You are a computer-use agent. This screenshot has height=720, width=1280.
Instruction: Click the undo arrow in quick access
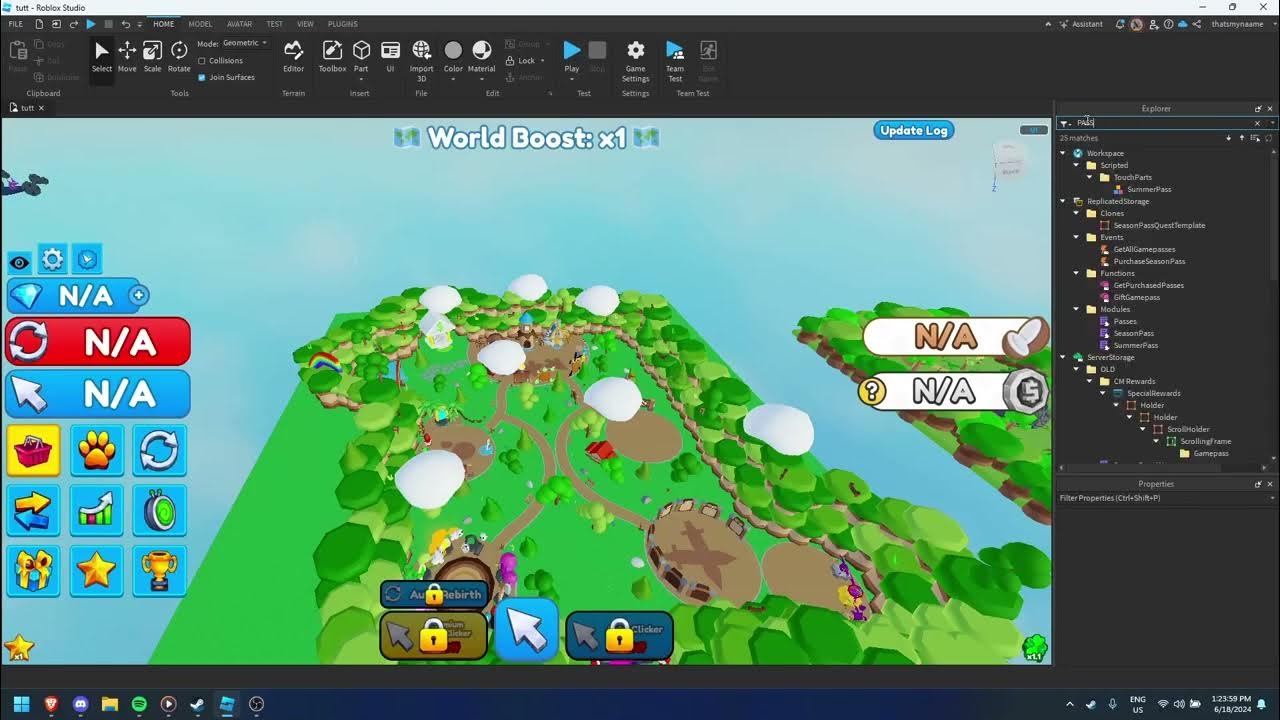pyautogui.click(x=127, y=24)
